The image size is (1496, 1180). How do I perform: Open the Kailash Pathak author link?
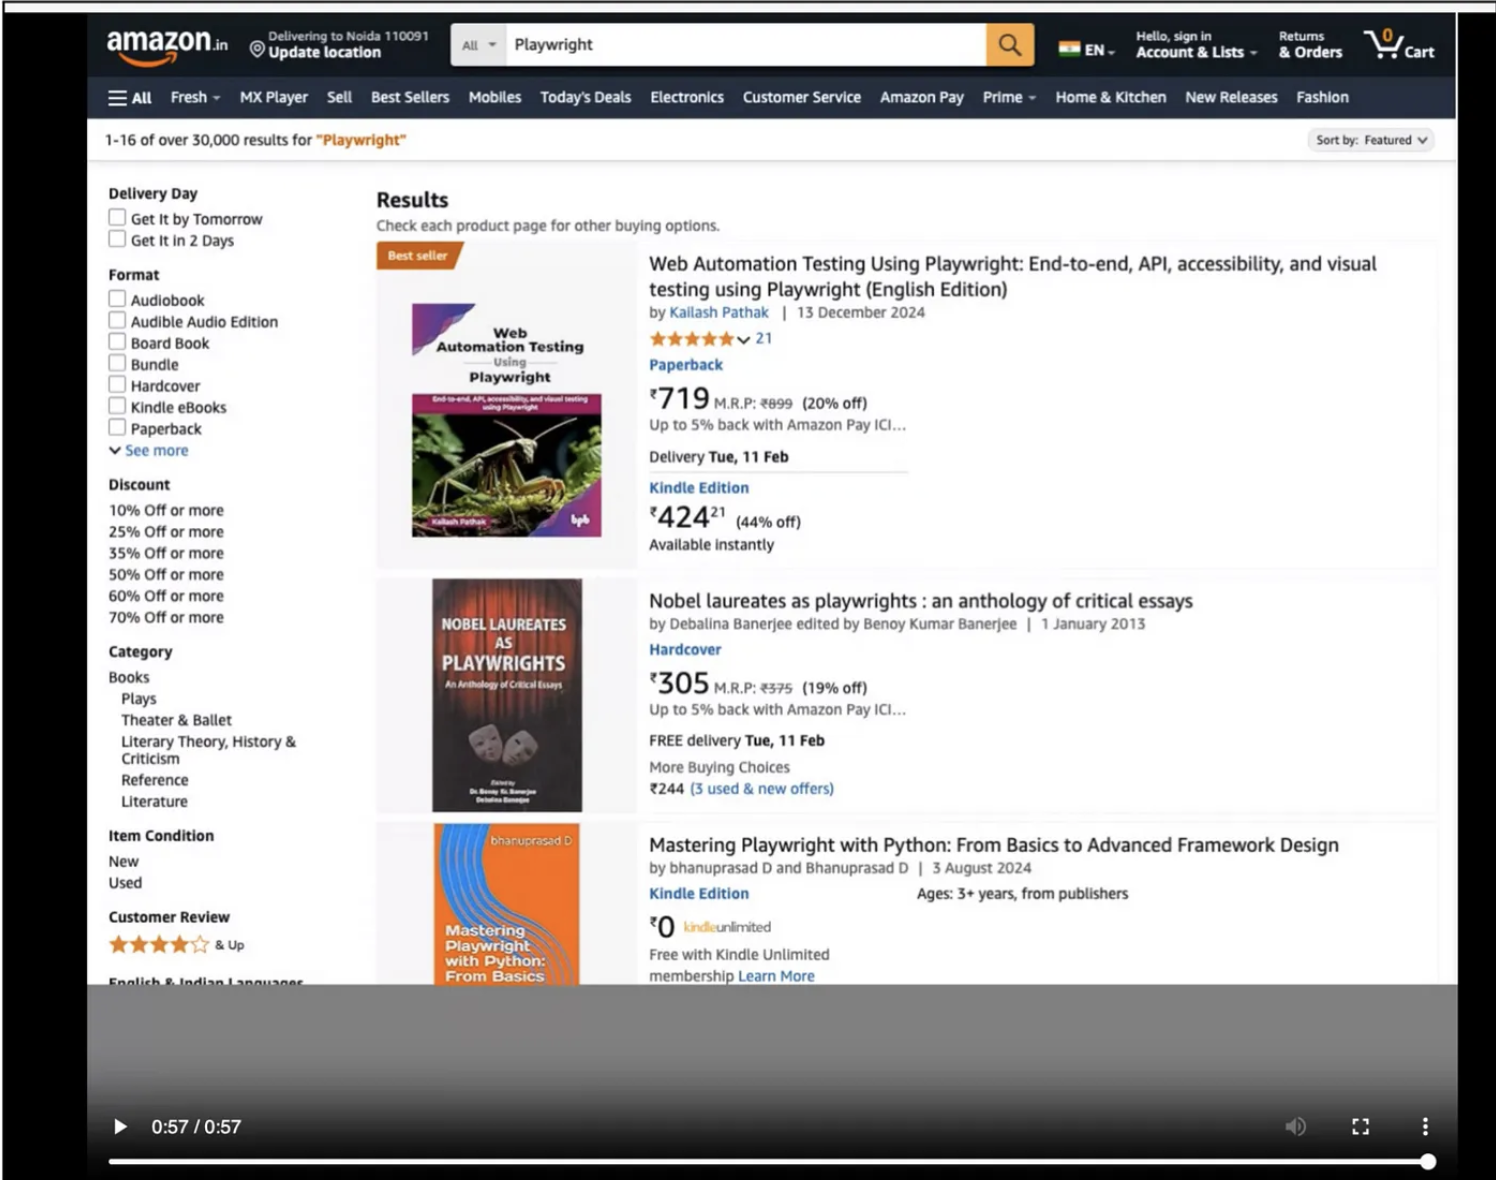[719, 312]
